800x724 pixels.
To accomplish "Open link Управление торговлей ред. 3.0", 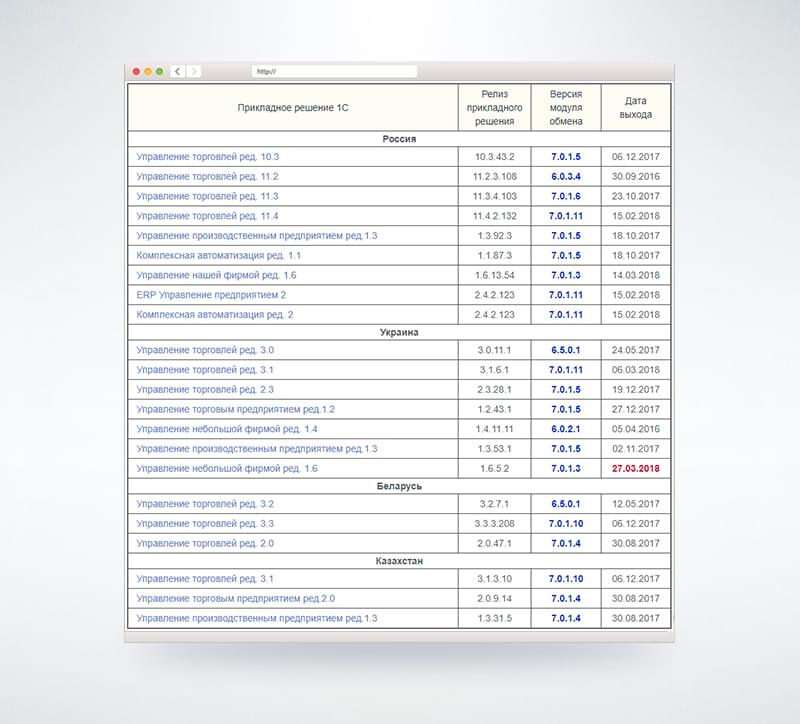I will click(205, 350).
